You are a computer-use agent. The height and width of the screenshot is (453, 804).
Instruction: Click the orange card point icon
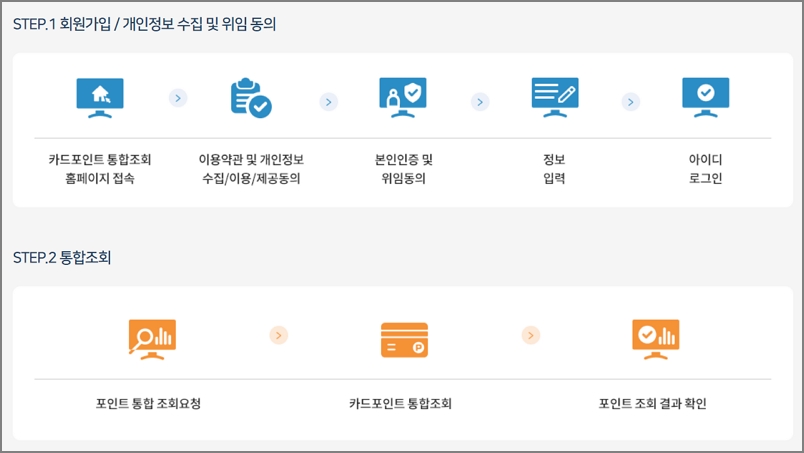pyautogui.click(x=405, y=340)
